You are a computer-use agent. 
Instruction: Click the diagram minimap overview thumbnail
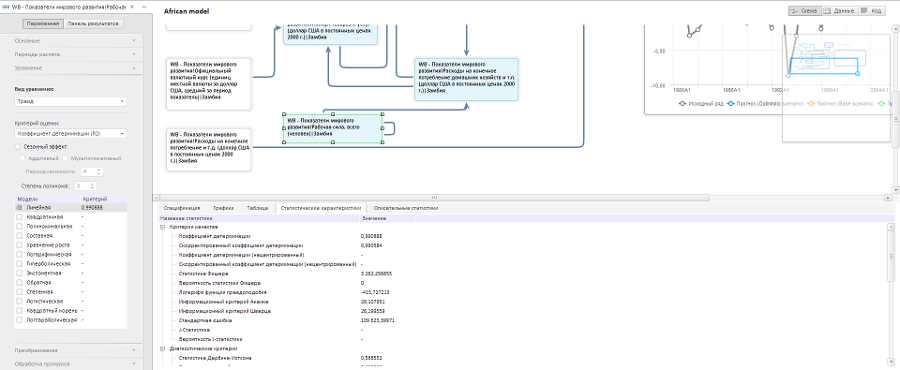[837, 87]
